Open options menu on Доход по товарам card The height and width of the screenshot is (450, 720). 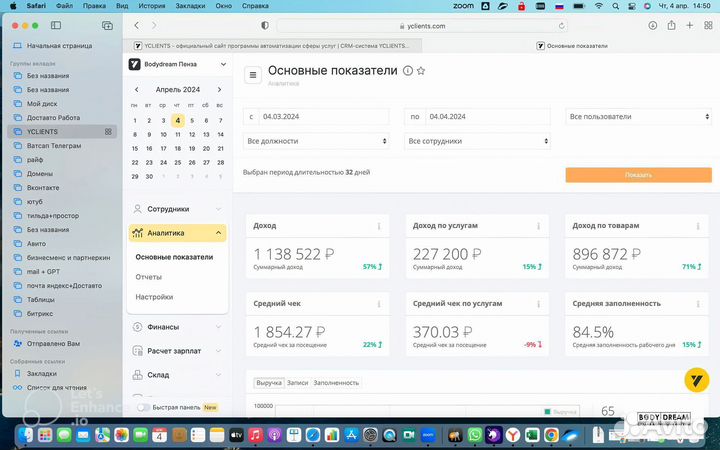[698, 226]
